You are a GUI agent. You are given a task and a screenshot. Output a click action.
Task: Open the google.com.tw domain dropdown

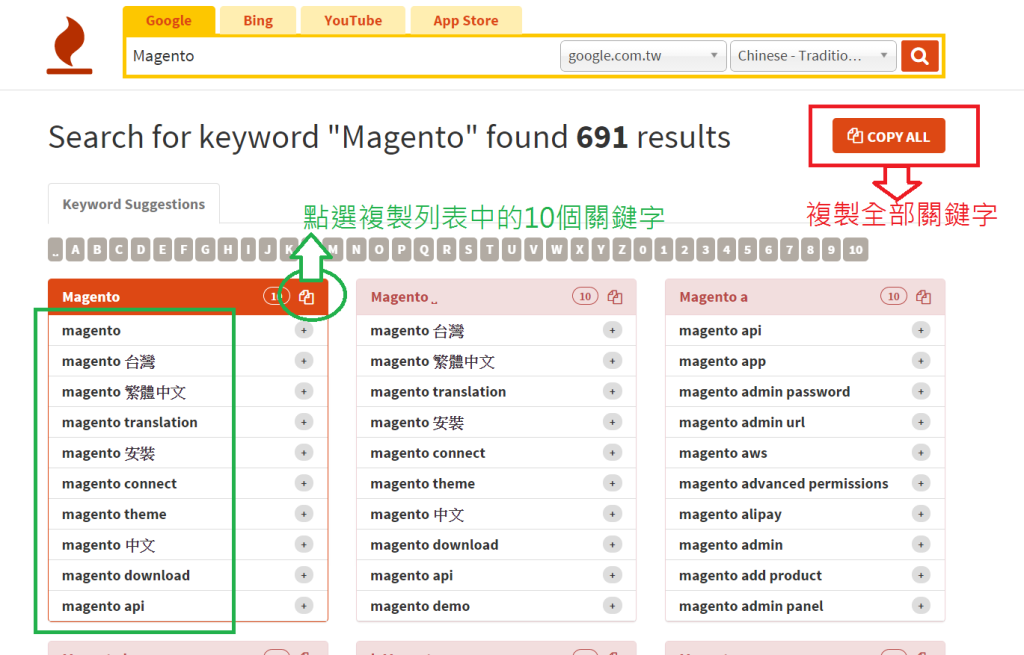click(x=643, y=56)
